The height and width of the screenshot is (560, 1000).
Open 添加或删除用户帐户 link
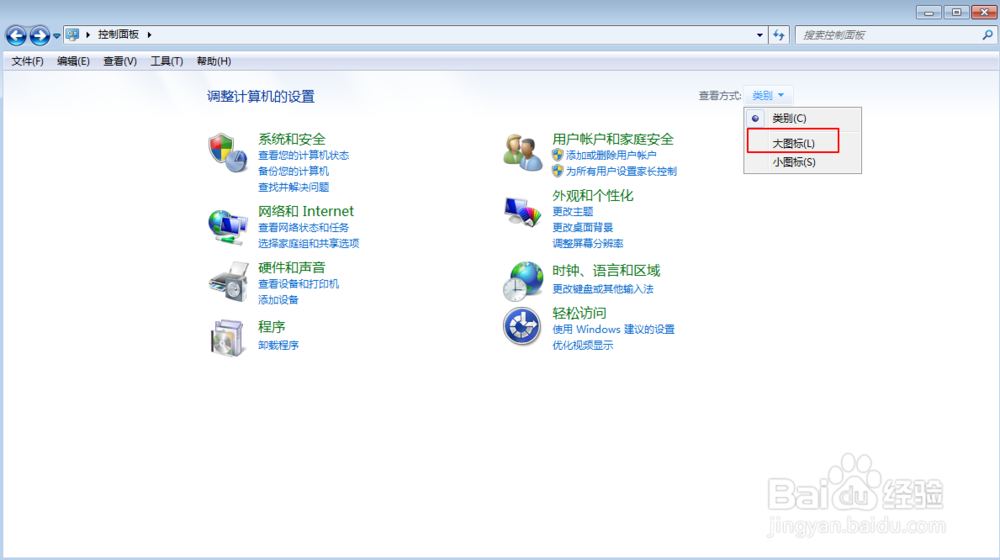point(611,155)
